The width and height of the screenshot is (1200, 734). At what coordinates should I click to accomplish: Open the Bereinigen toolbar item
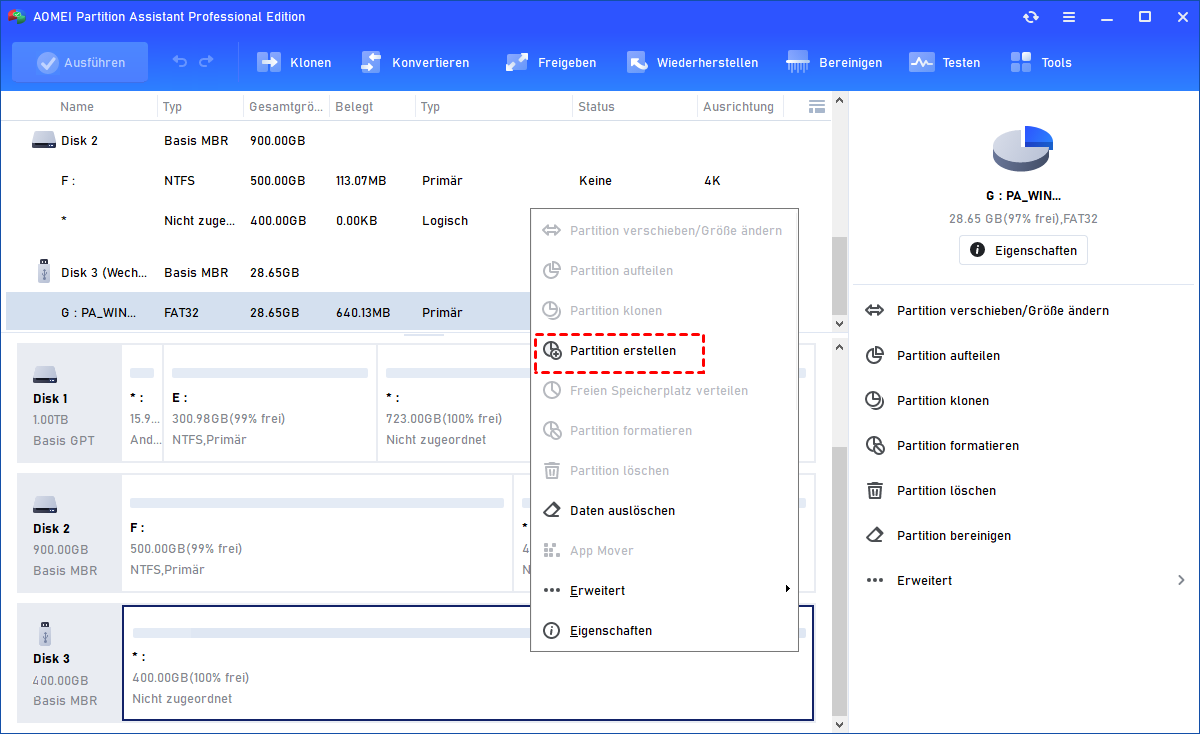pos(834,62)
